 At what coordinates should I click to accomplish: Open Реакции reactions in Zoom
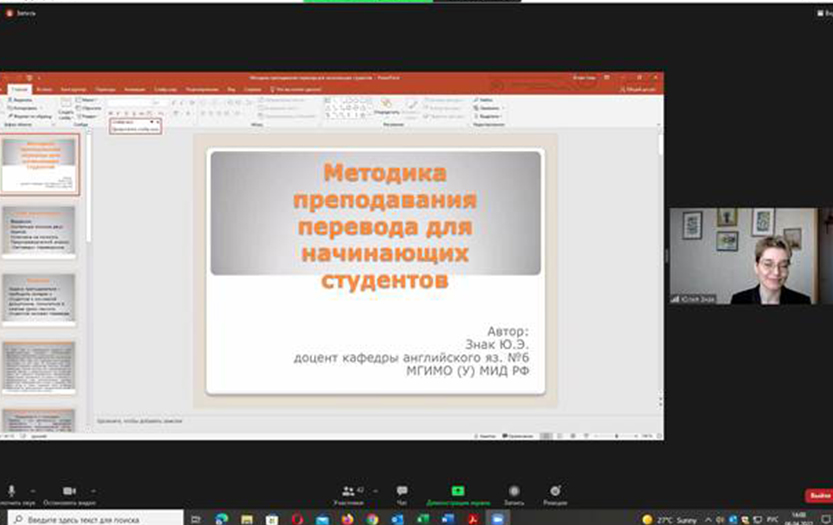(x=555, y=491)
